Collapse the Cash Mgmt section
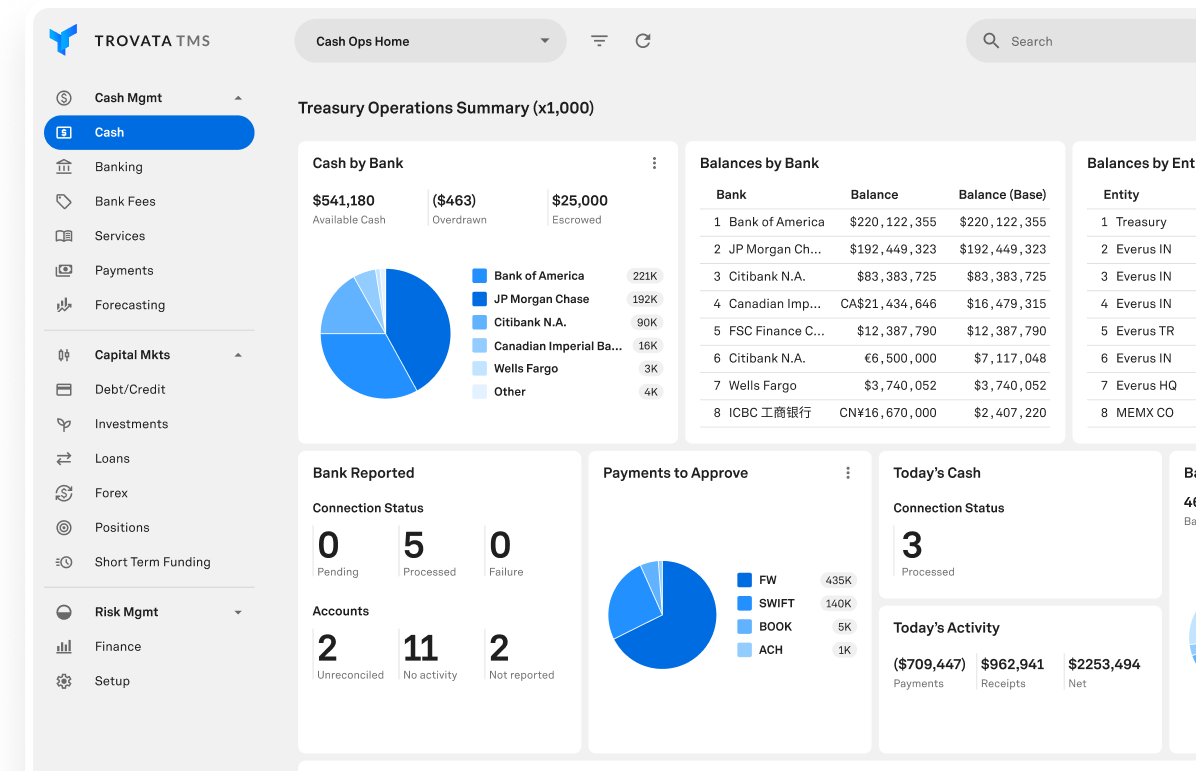This screenshot has height=771, width=1196. tap(238, 98)
